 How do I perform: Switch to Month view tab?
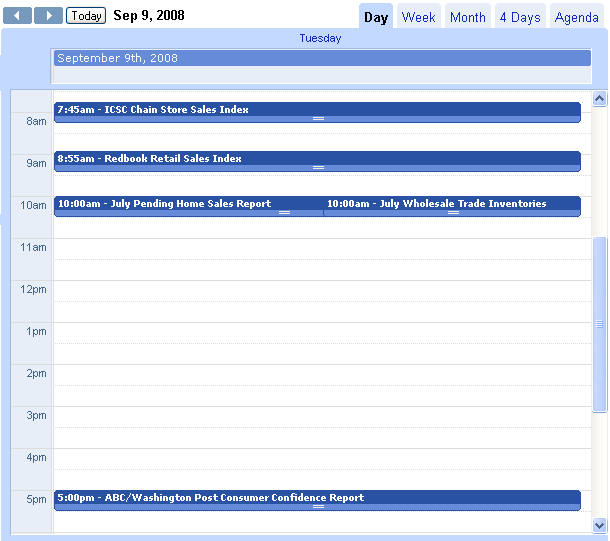coord(468,17)
